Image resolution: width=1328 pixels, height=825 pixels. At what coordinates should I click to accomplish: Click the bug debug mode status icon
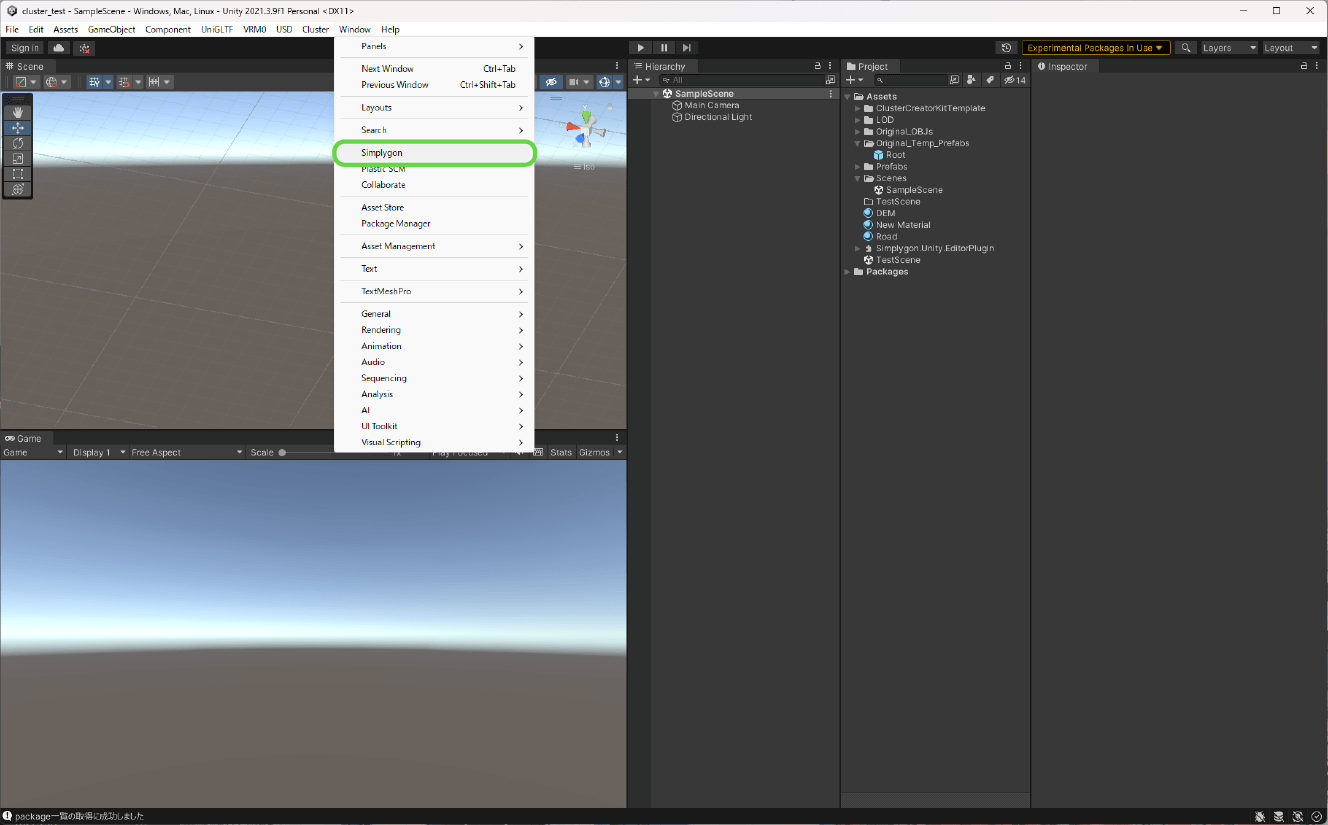coord(1260,817)
